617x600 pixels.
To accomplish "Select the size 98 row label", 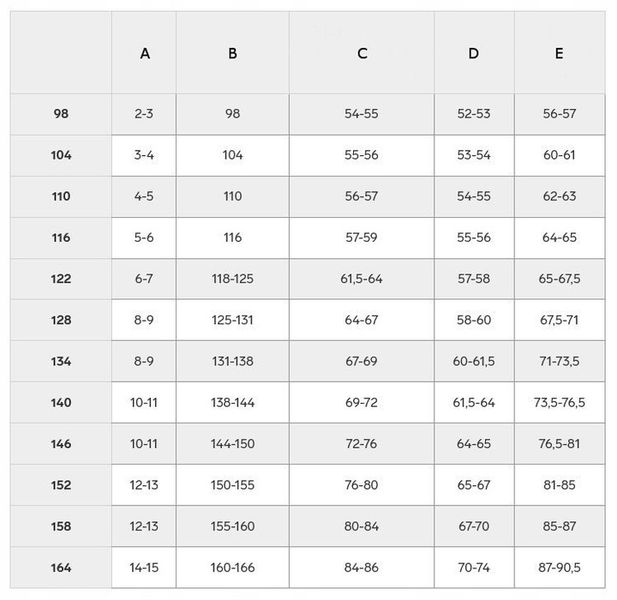I will 61,114.
